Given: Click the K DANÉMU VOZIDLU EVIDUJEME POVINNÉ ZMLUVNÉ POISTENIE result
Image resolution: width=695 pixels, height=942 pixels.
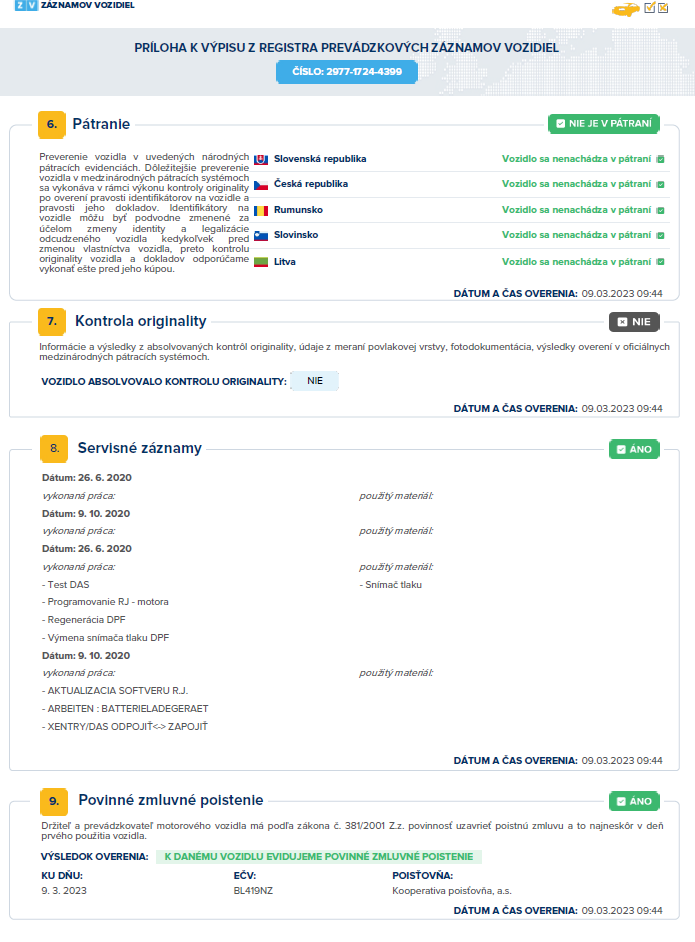Looking at the screenshot, I should [x=319, y=857].
